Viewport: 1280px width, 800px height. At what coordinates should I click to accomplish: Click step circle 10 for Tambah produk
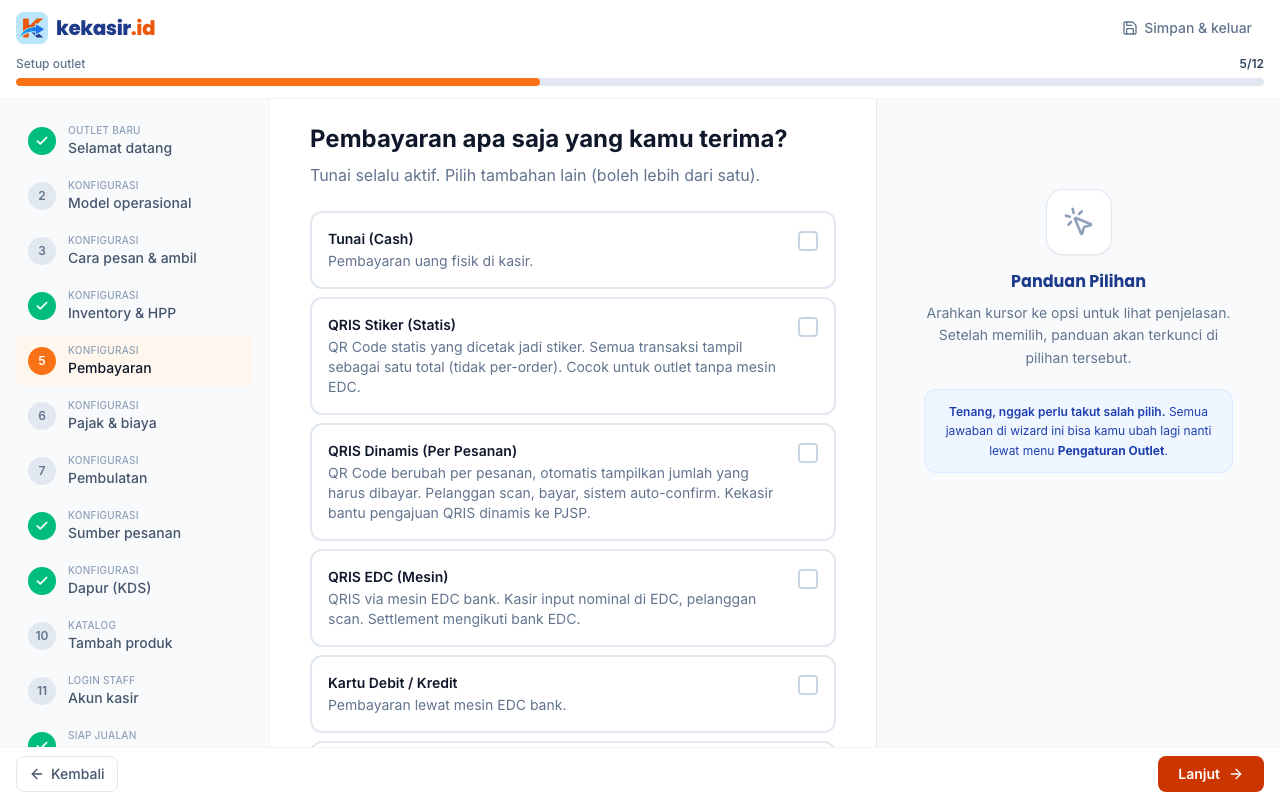pos(42,636)
